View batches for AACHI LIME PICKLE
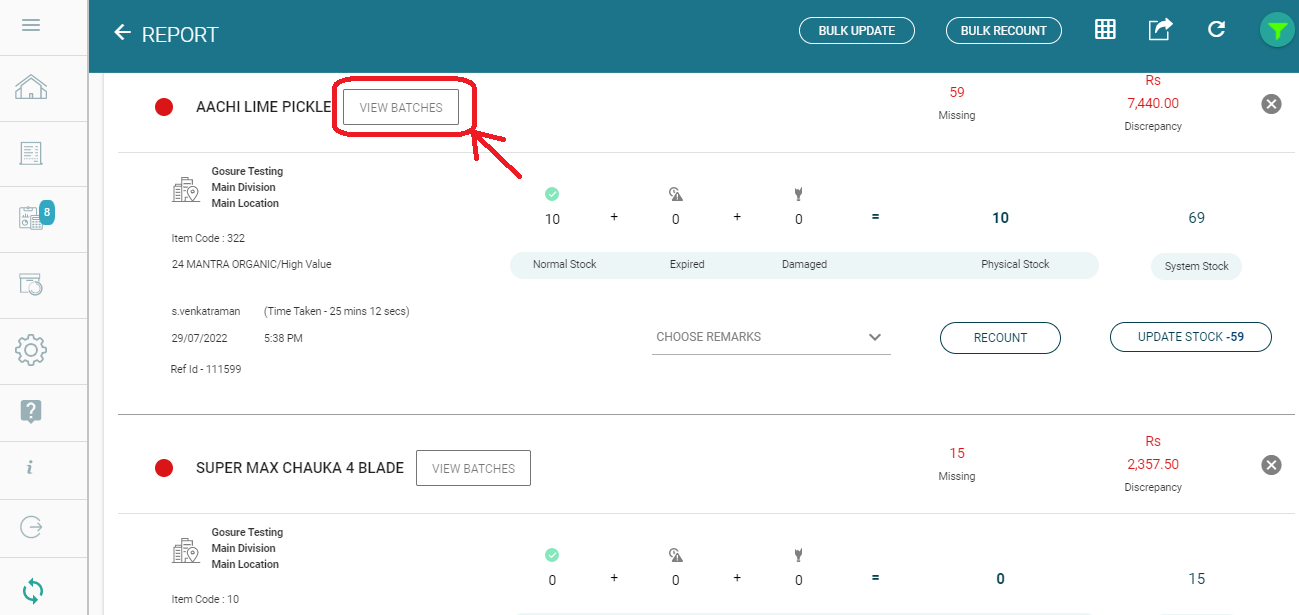This screenshot has height=615, width=1299. pyautogui.click(x=401, y=107)
